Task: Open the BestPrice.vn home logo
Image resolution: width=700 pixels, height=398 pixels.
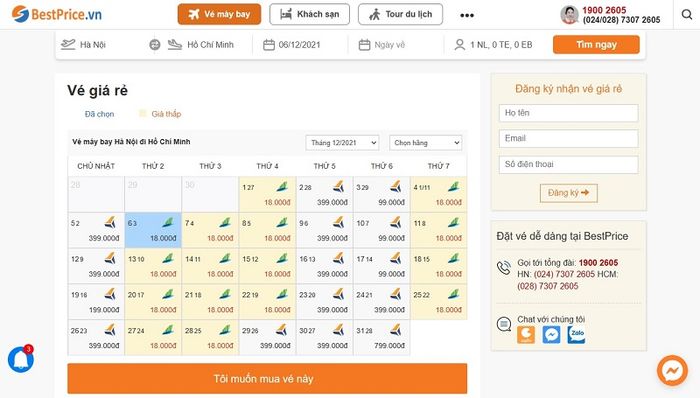Action: 57,14
